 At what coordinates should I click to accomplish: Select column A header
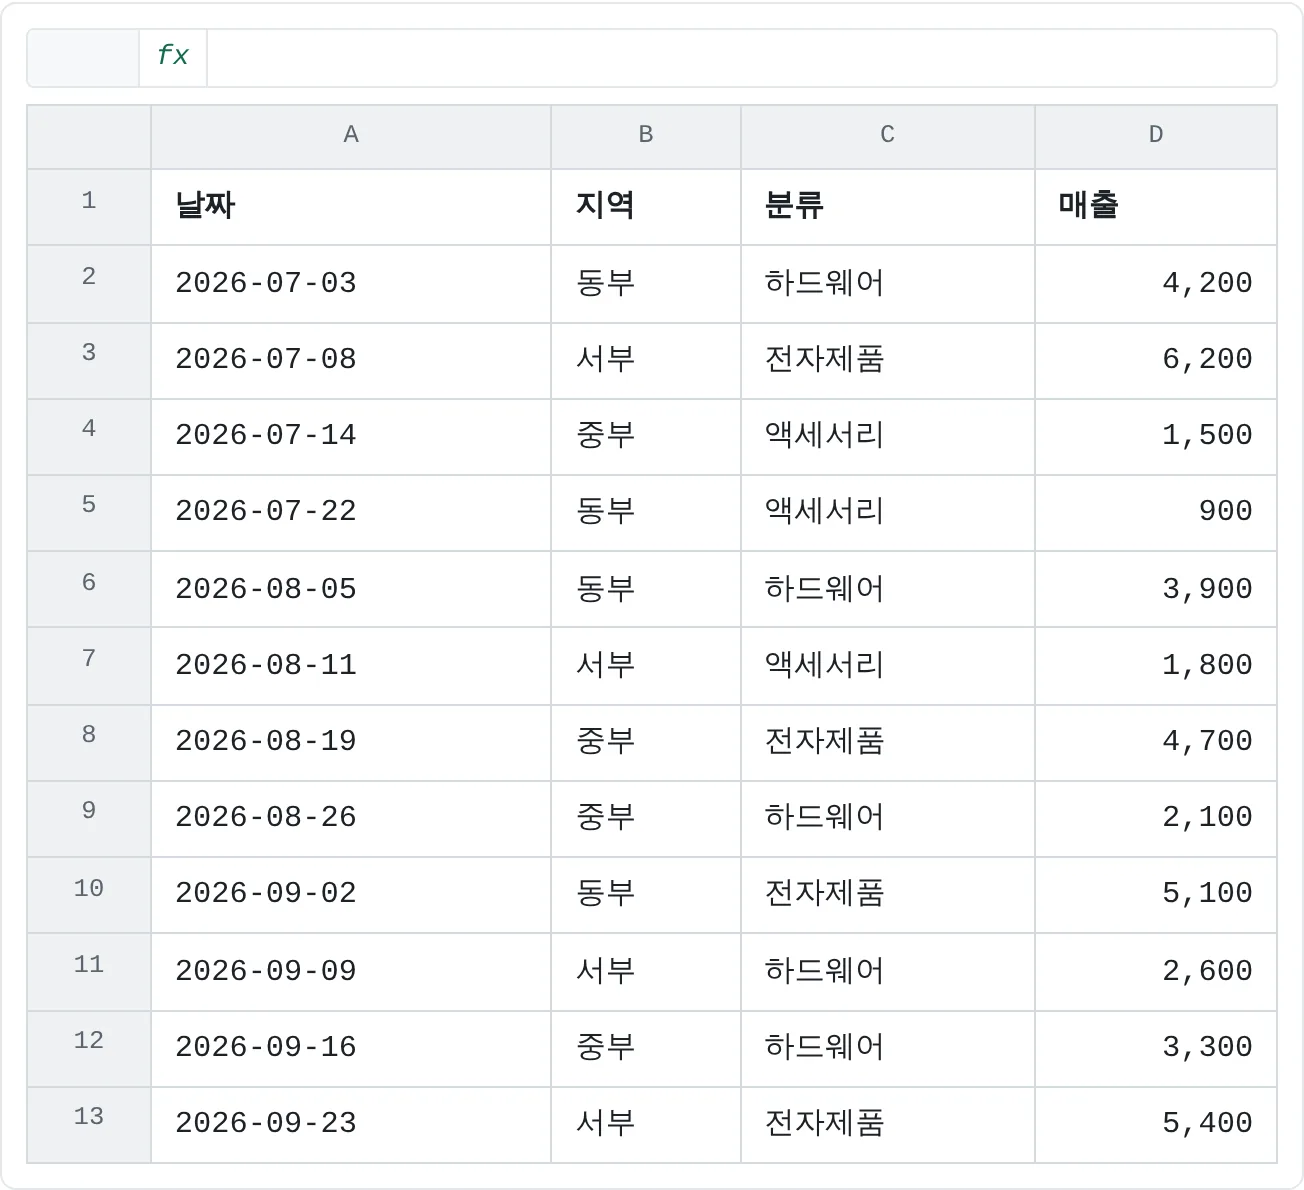click(x=351, y=137)
